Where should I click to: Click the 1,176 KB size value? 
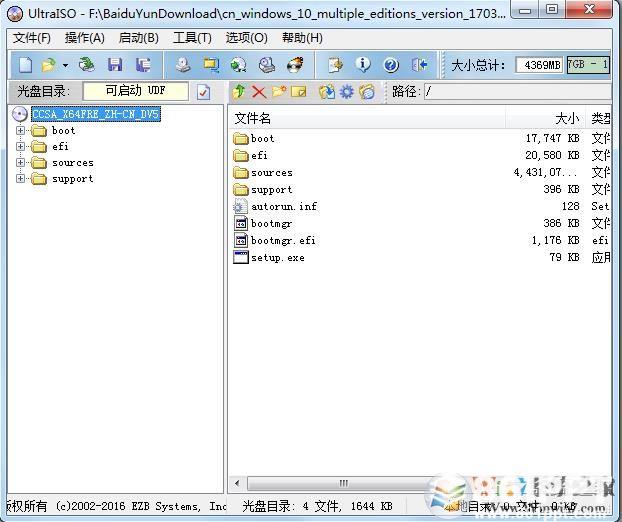[555, 240]
